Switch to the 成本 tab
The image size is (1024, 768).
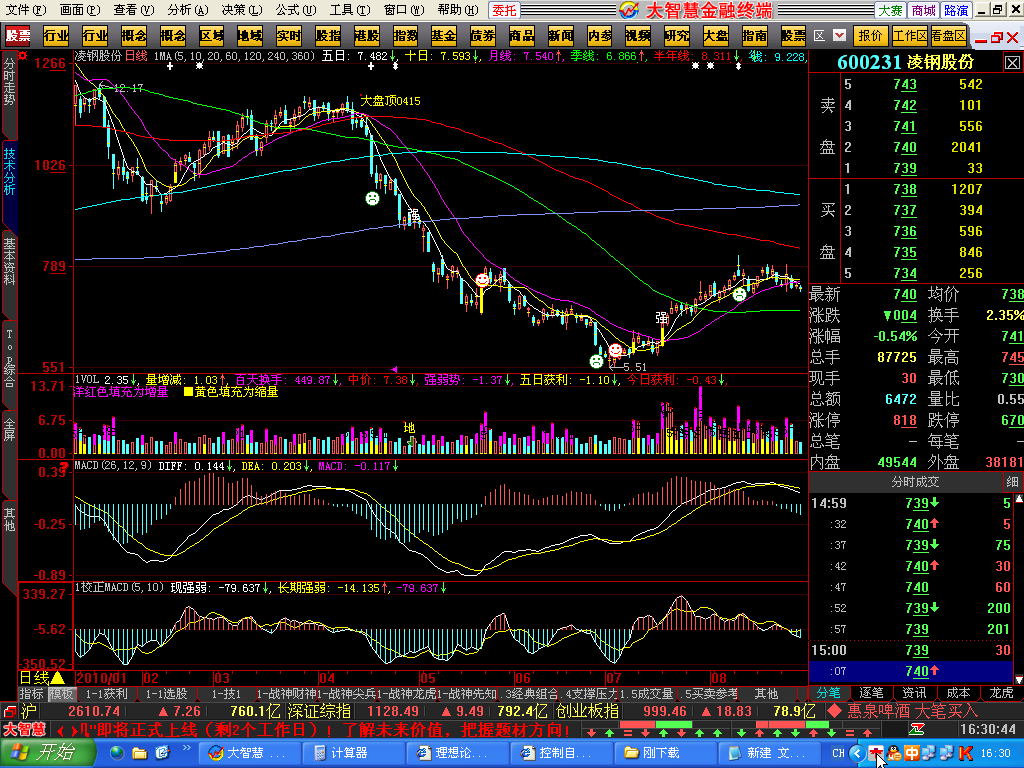click(958, 693)
